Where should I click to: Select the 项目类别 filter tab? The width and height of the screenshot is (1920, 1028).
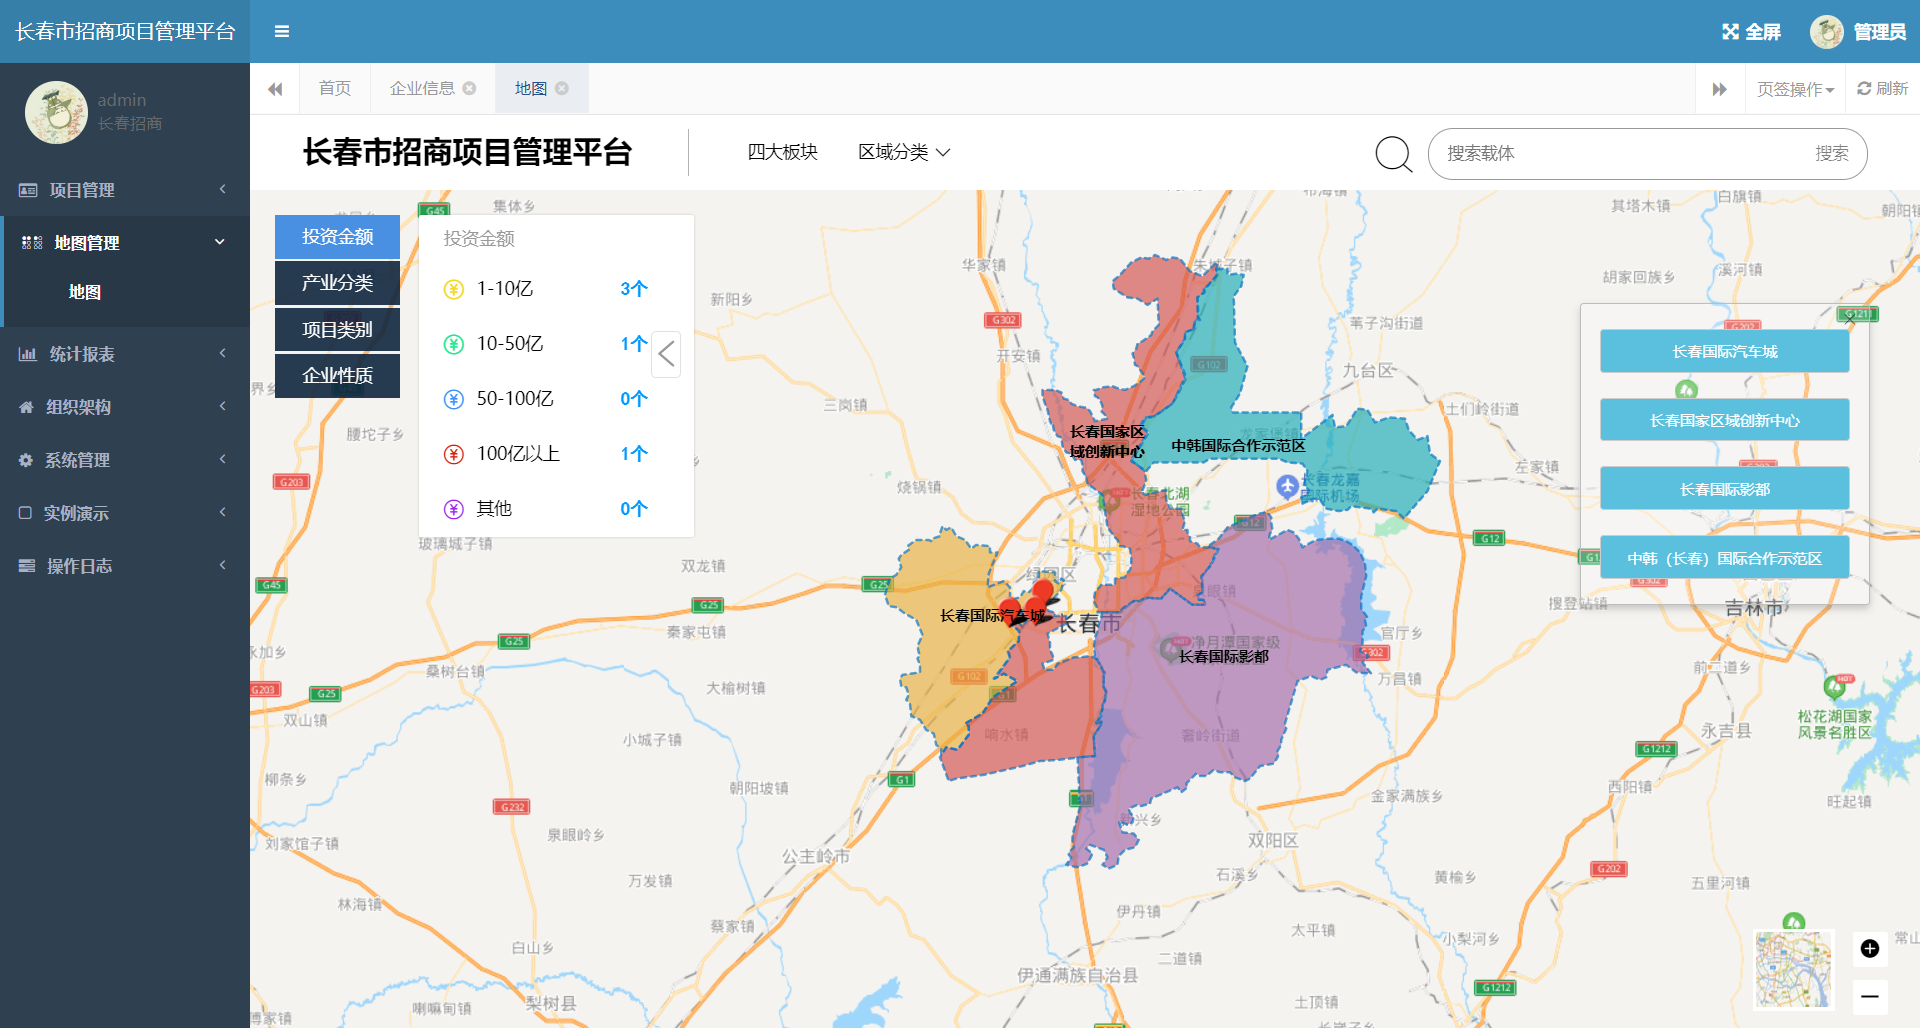[337, 330]
